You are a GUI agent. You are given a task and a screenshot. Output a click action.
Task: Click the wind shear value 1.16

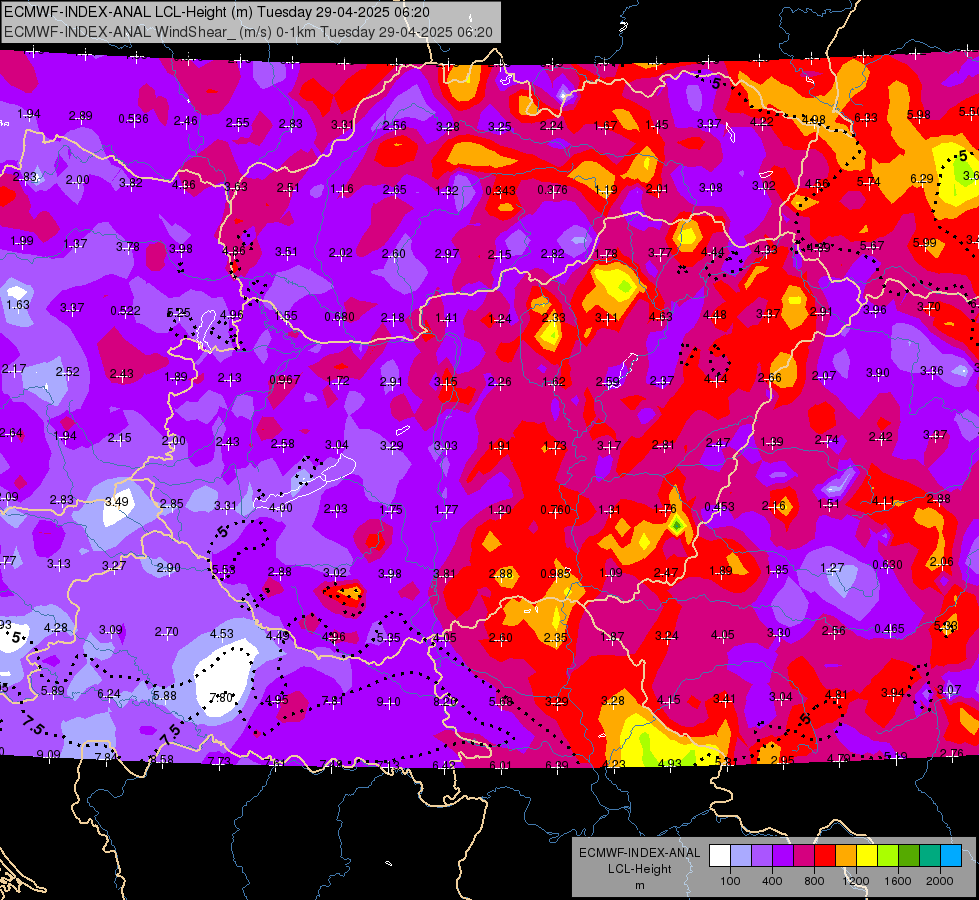(342, 189)
